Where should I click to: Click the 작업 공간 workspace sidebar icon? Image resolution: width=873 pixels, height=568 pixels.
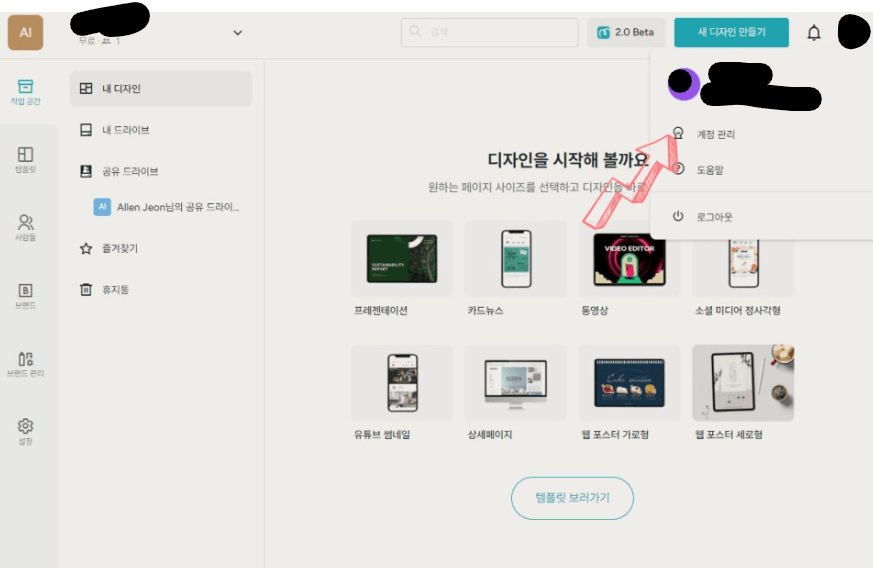(x=26, y=91)
